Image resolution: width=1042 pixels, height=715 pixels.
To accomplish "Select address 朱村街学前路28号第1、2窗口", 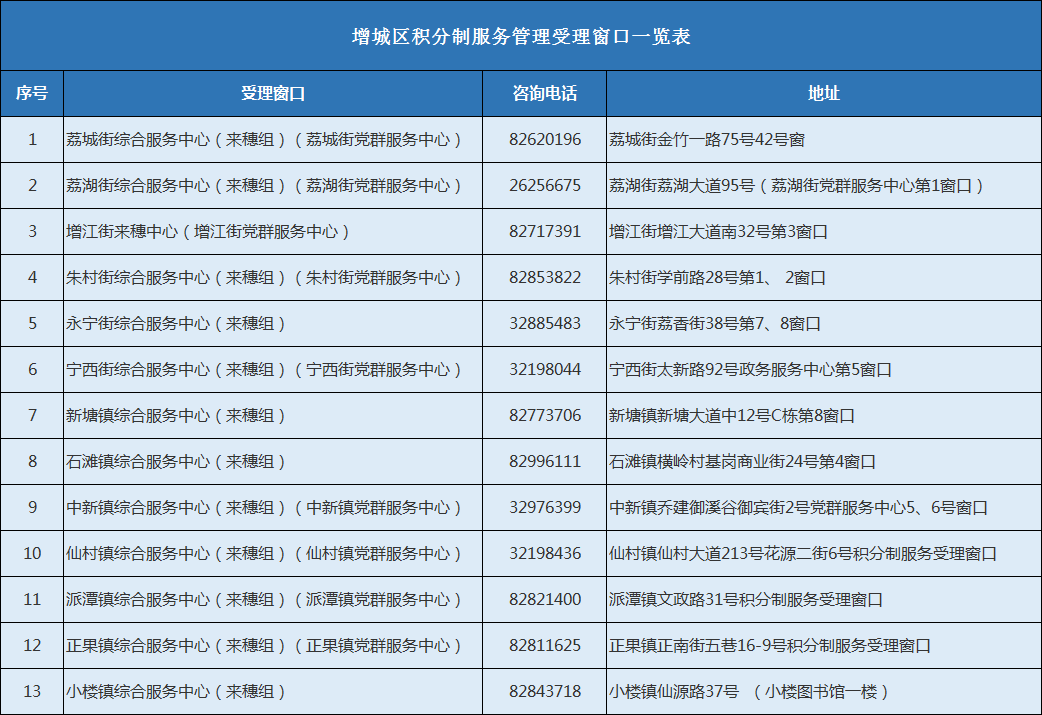I will coord(718,277).
